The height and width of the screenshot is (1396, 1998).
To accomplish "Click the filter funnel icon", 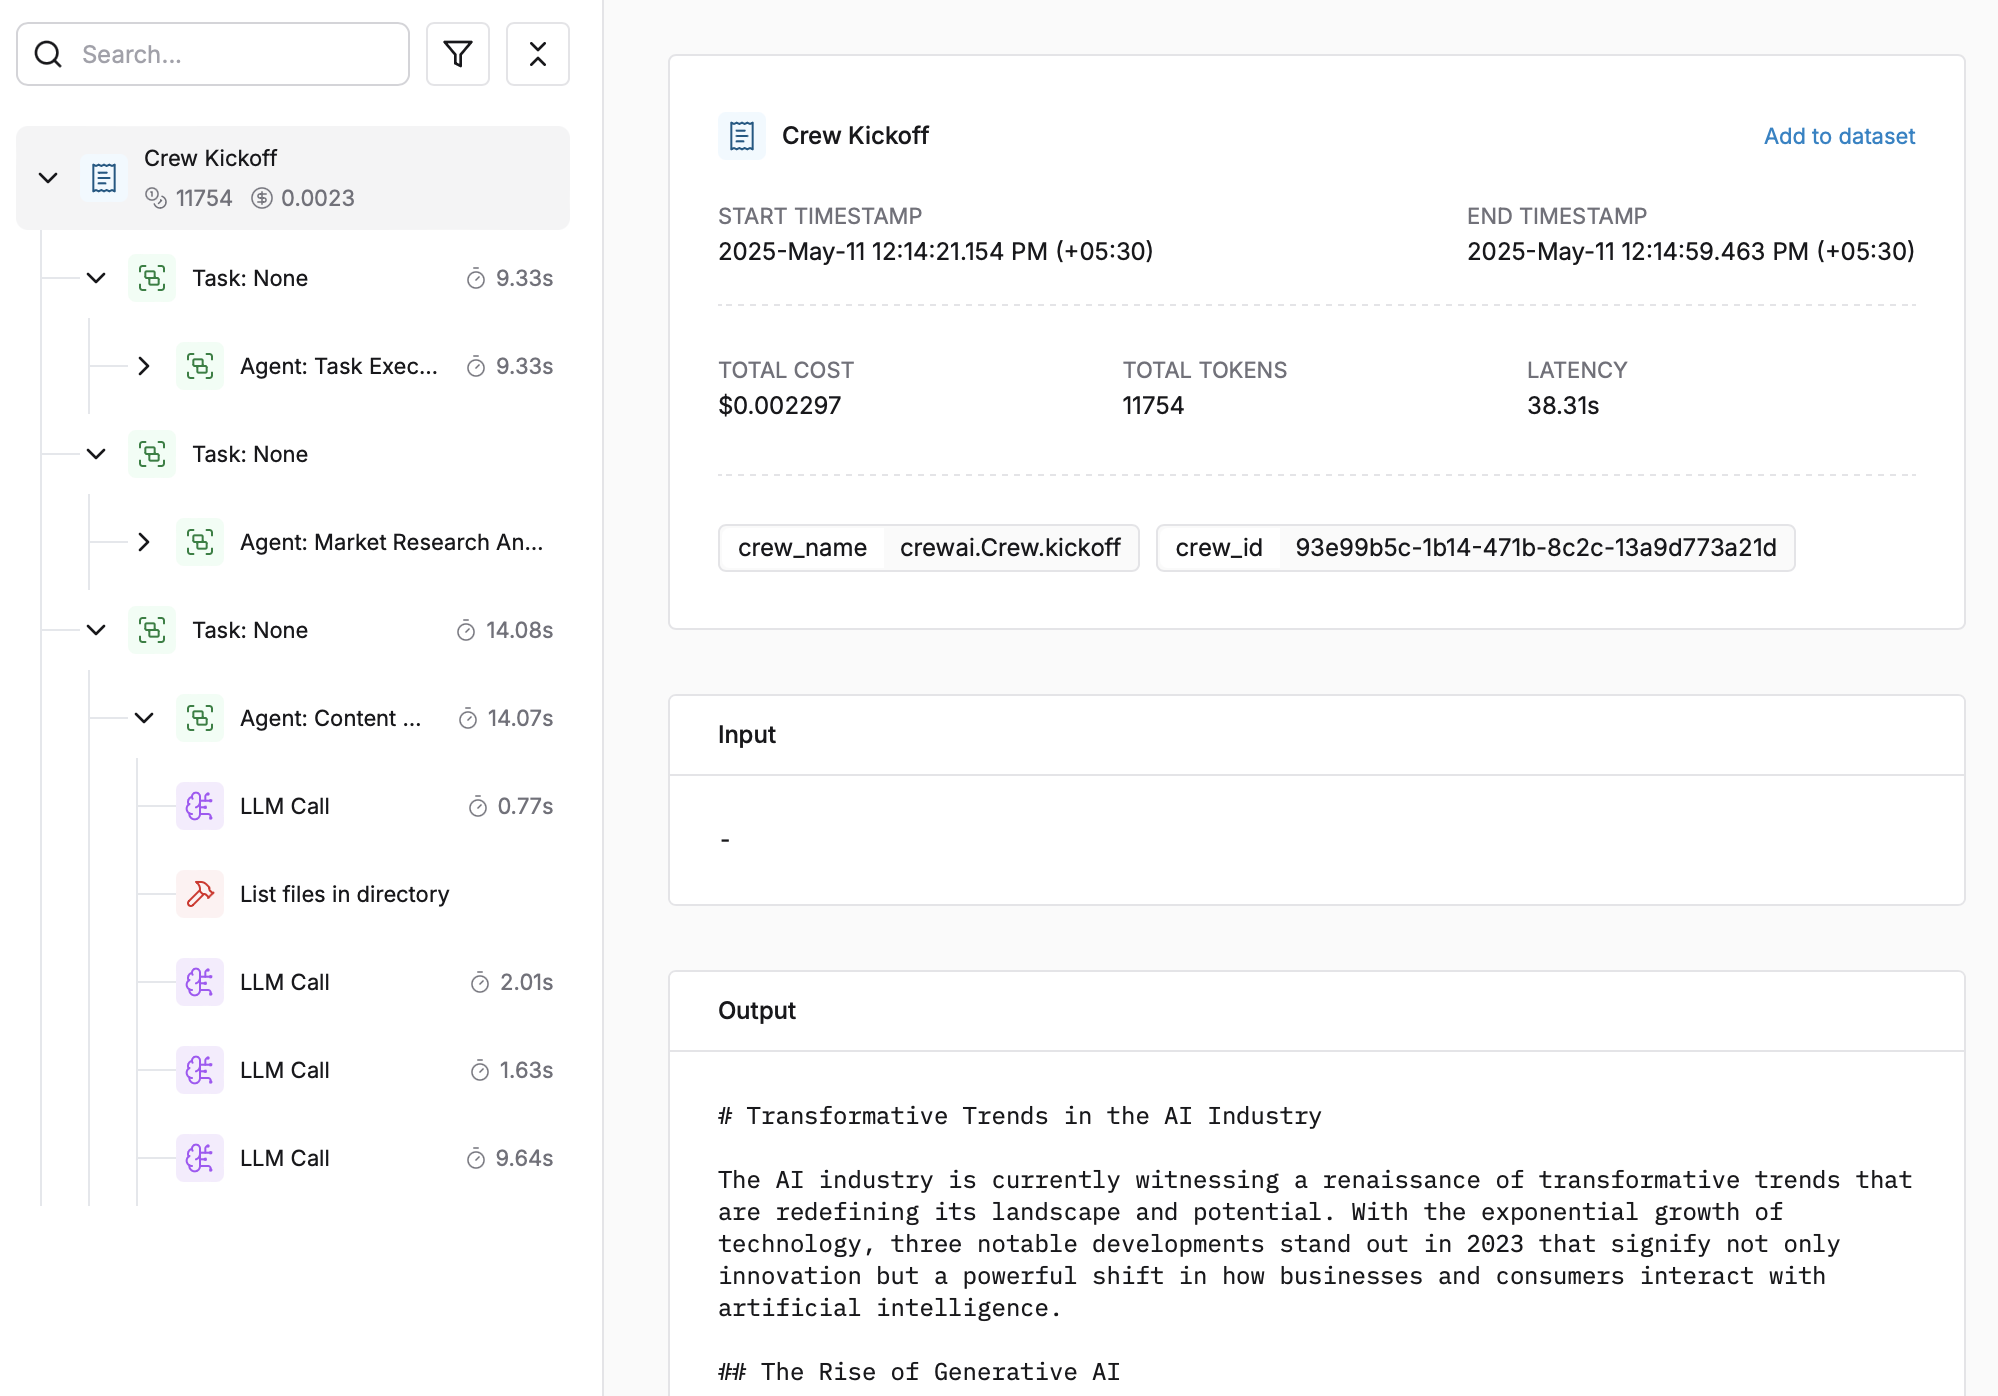I will 458,54.
